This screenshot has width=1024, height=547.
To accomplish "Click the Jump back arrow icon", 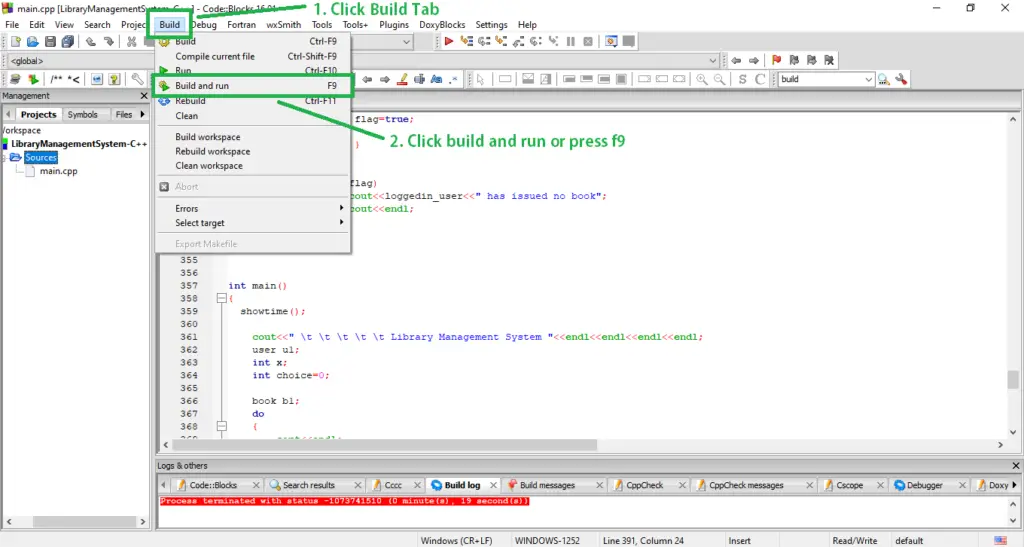I will 737,60.
